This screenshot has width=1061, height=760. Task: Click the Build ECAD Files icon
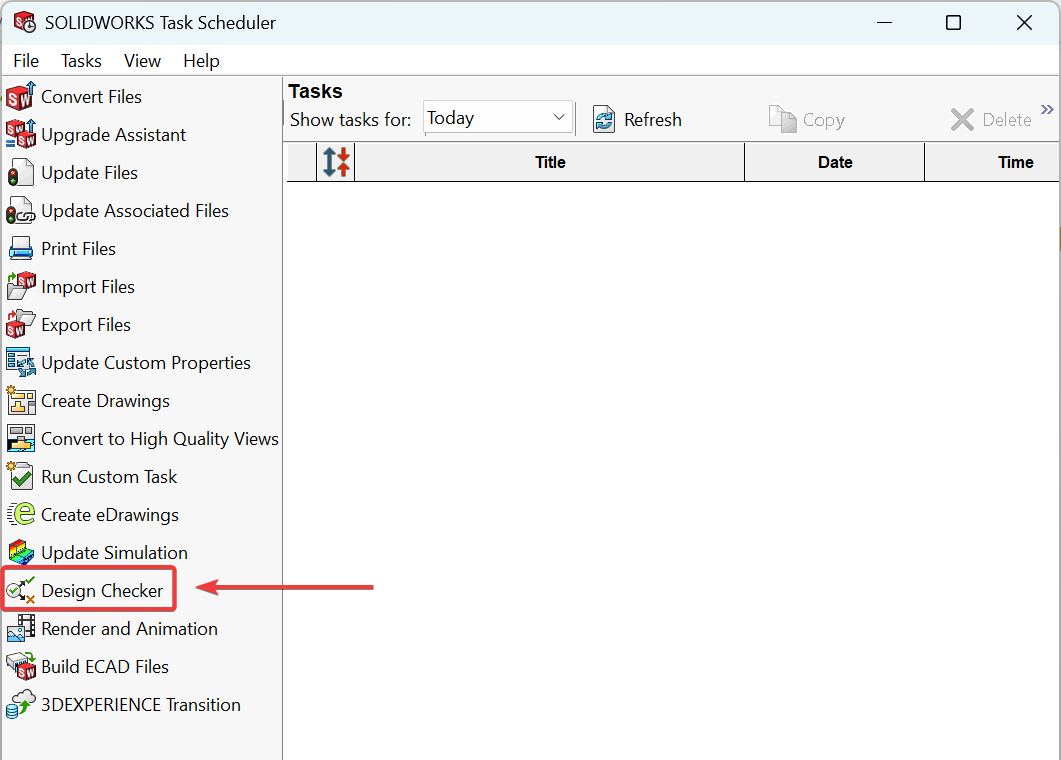[21, 667]
